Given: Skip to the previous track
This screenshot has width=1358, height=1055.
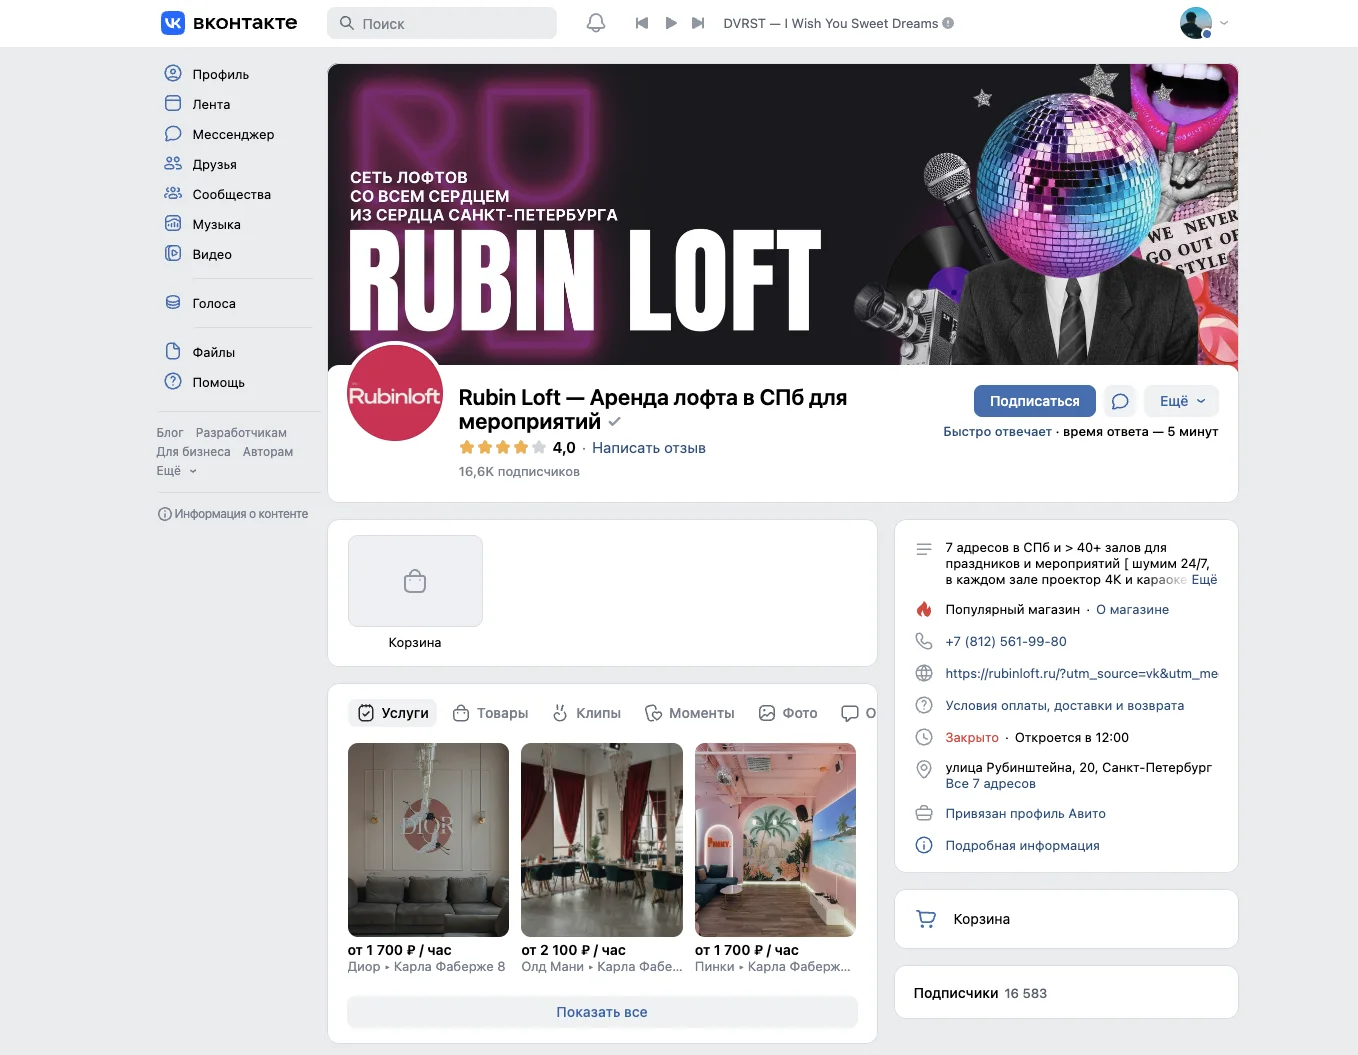Looking at the screenshot, I should coord(642,23).
